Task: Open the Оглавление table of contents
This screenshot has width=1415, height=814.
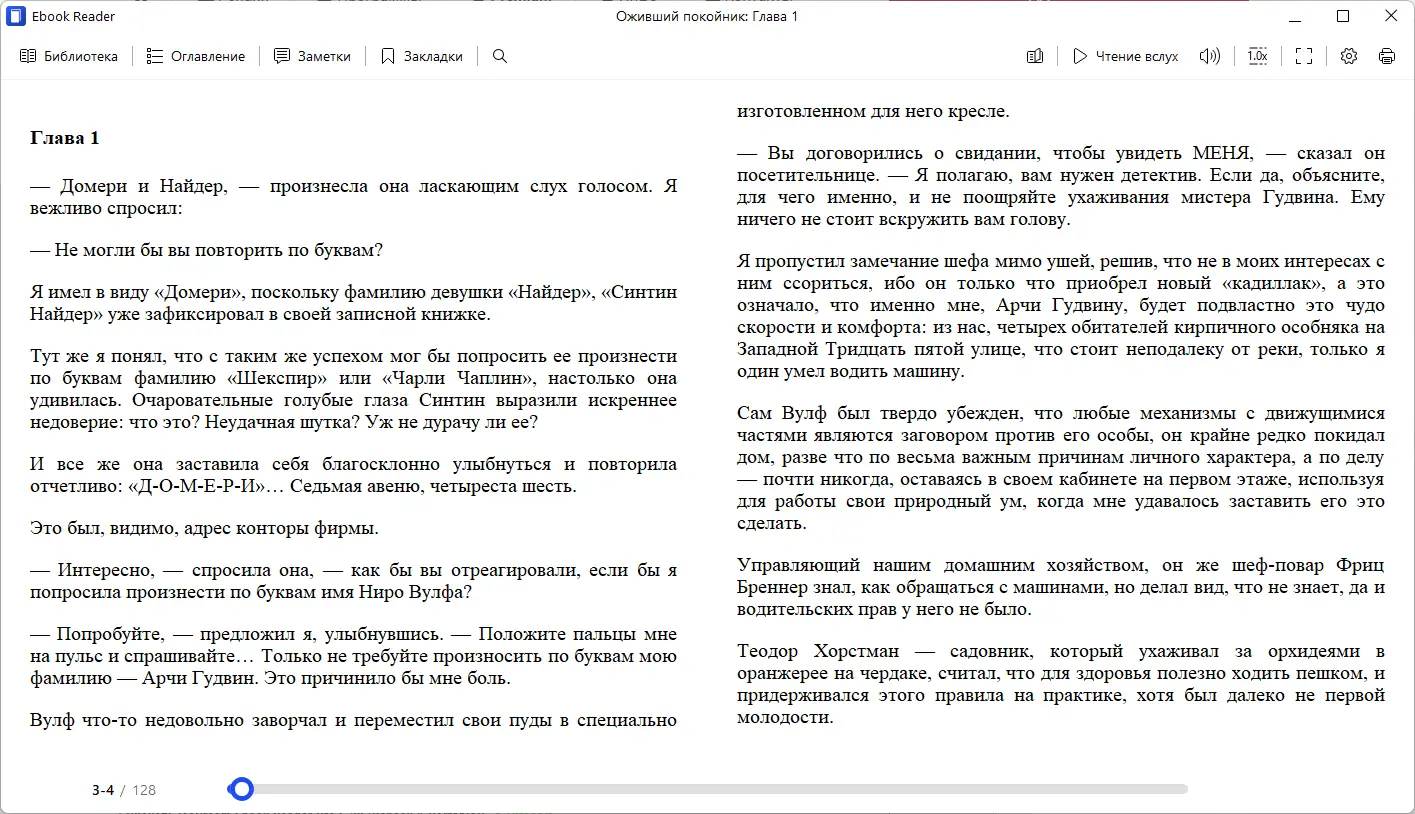Action: [x=198, y=56]
